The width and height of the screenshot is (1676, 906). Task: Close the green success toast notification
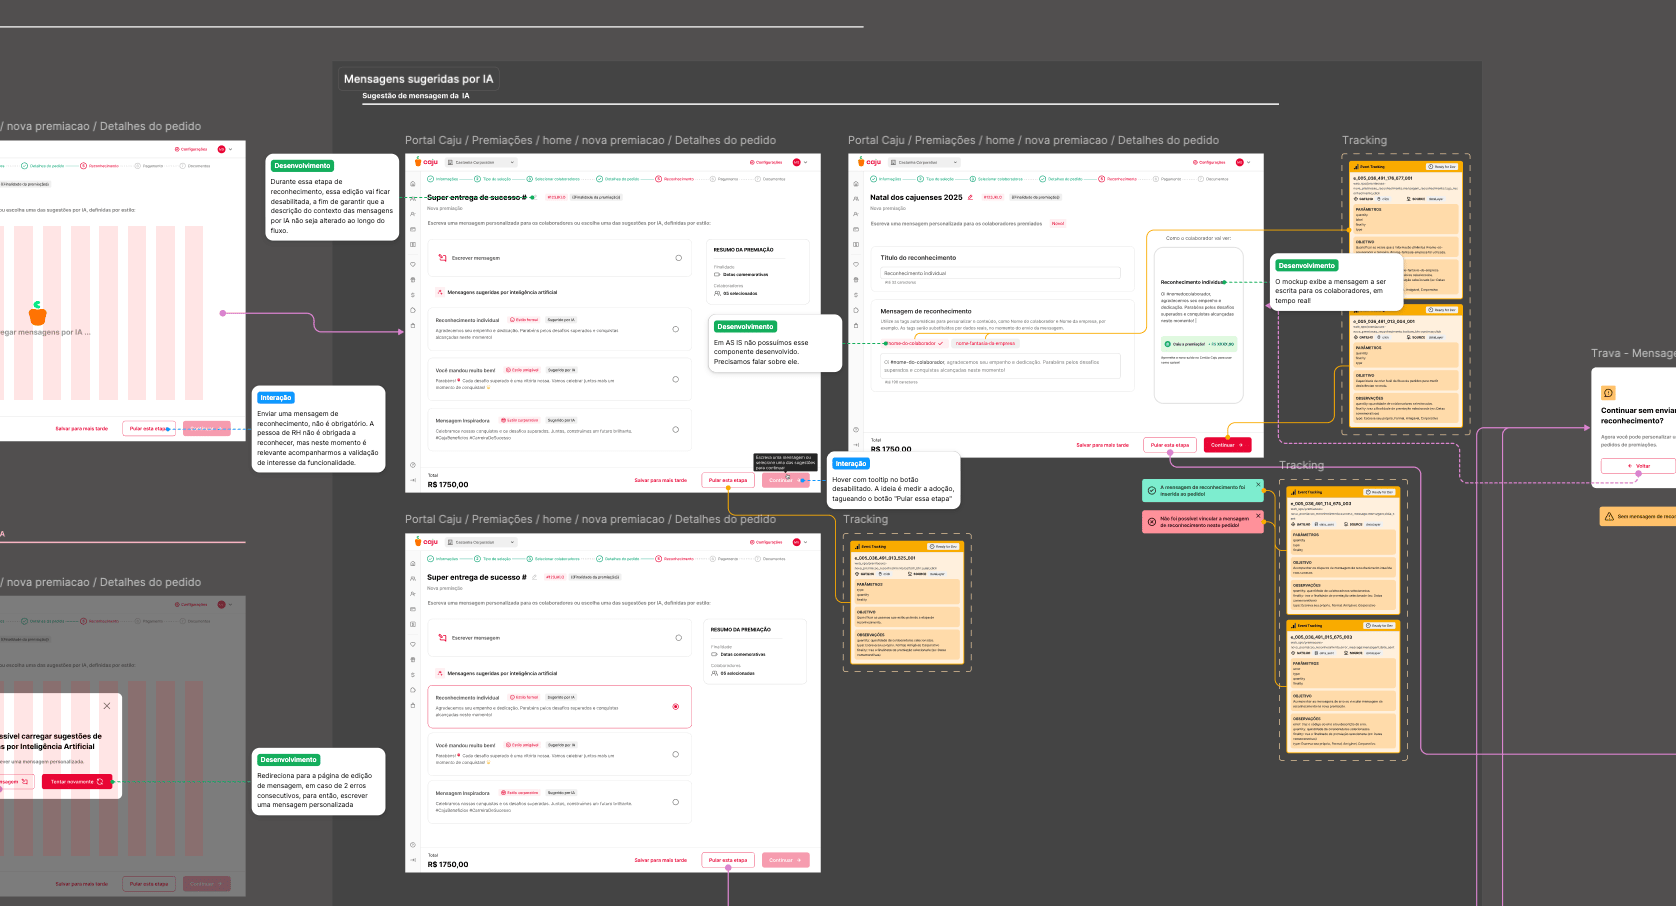tap(1258, 485)
